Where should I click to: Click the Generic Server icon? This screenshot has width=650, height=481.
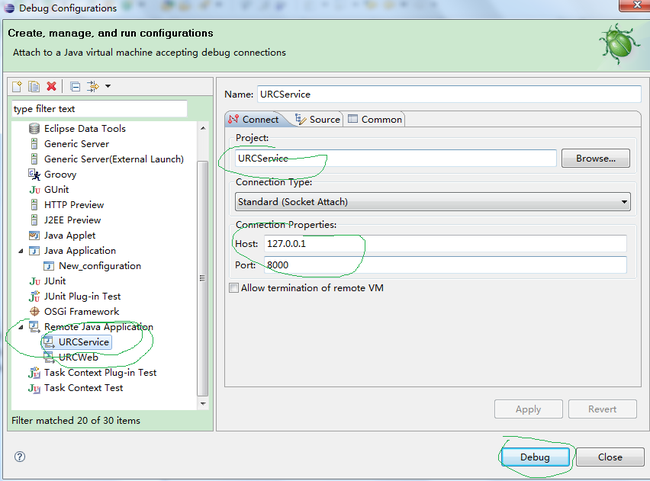pos(34,144)
